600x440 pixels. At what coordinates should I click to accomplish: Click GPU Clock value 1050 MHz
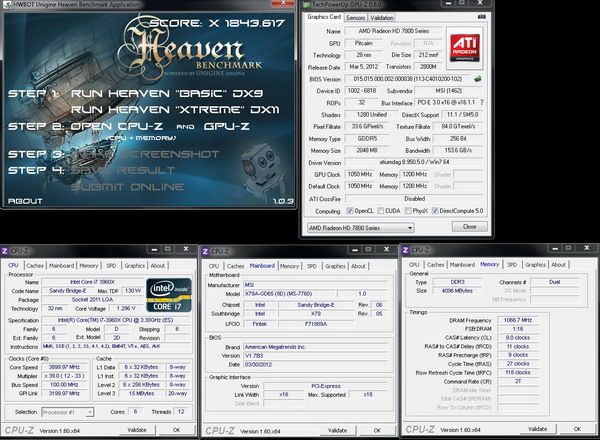[x=360, y=174]
